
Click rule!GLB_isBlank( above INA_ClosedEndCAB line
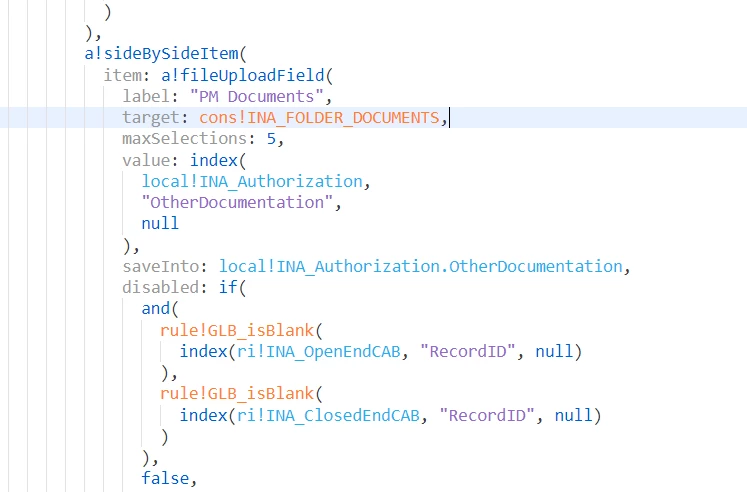[x=242, y=394]
